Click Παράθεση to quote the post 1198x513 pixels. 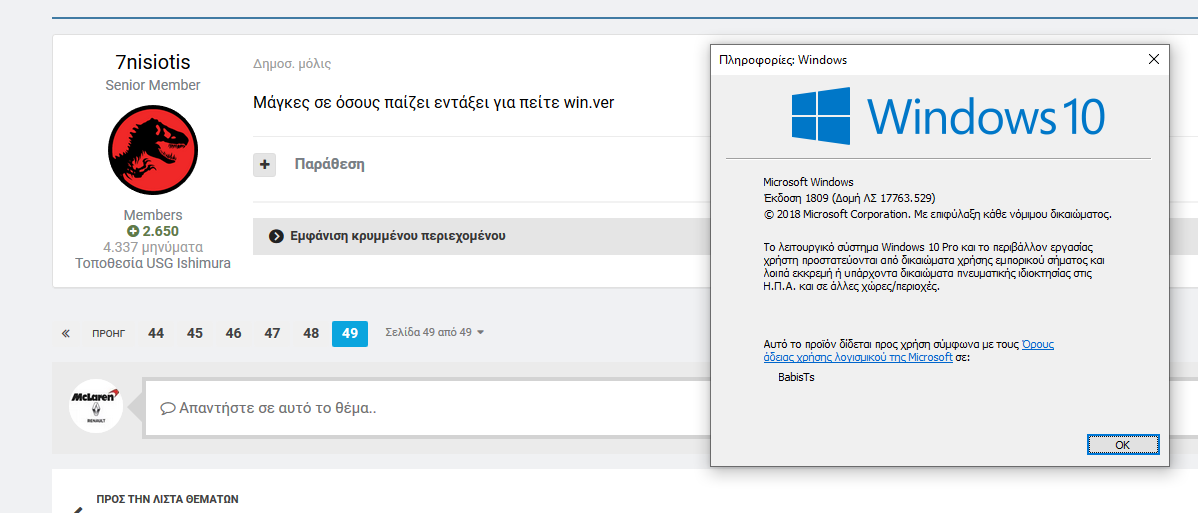329,164
